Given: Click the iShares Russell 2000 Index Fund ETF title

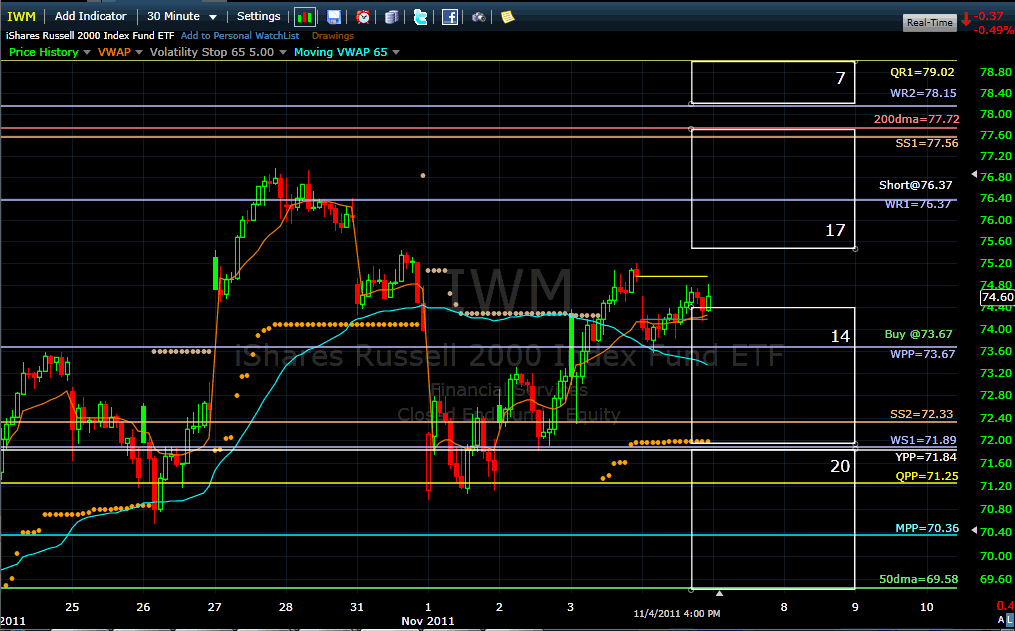Looking at the screenshot, I should click(x=90, y=36).
